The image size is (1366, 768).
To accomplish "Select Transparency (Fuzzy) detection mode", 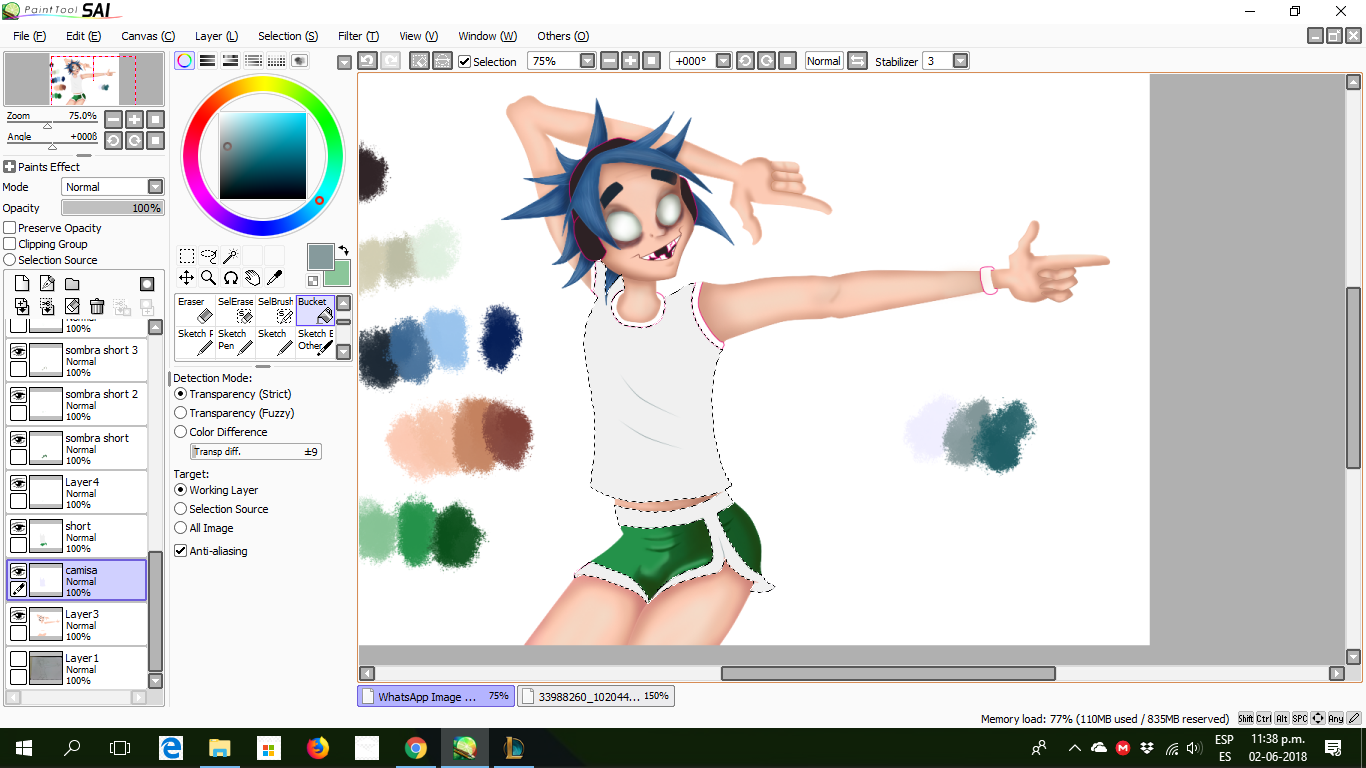I will pyautogui.click(x=181, y=413).
